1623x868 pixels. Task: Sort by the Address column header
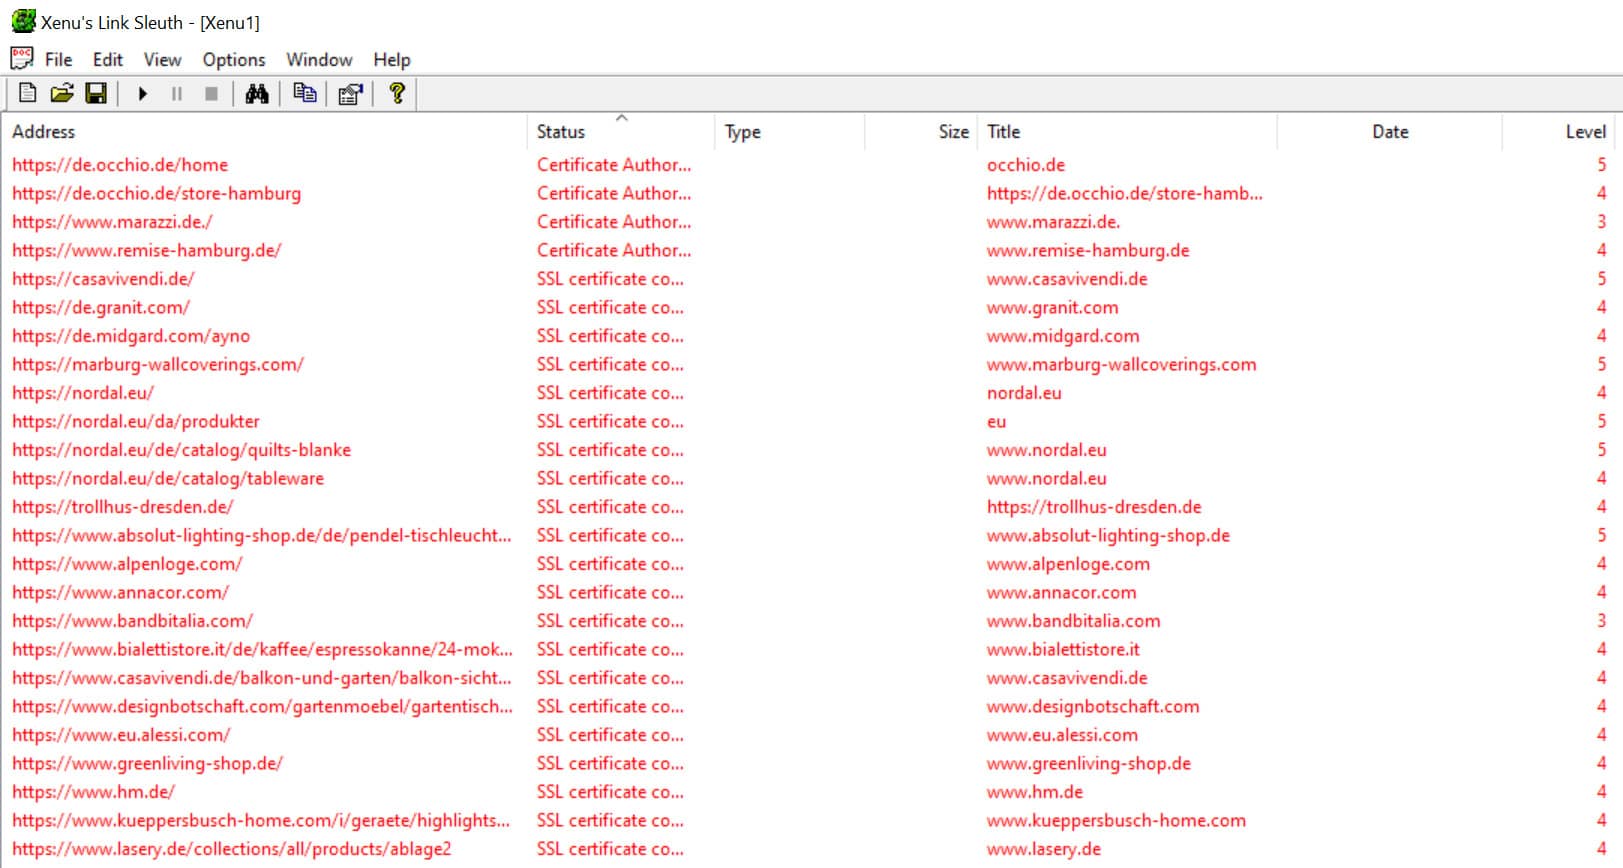265,132
